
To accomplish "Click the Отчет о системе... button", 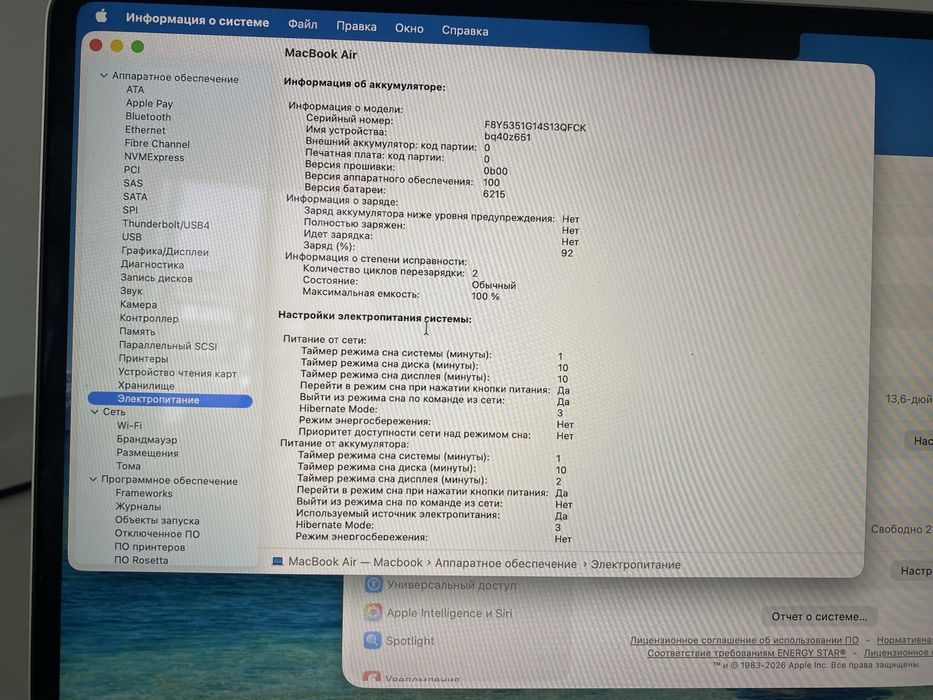I will tap(819, 617).
